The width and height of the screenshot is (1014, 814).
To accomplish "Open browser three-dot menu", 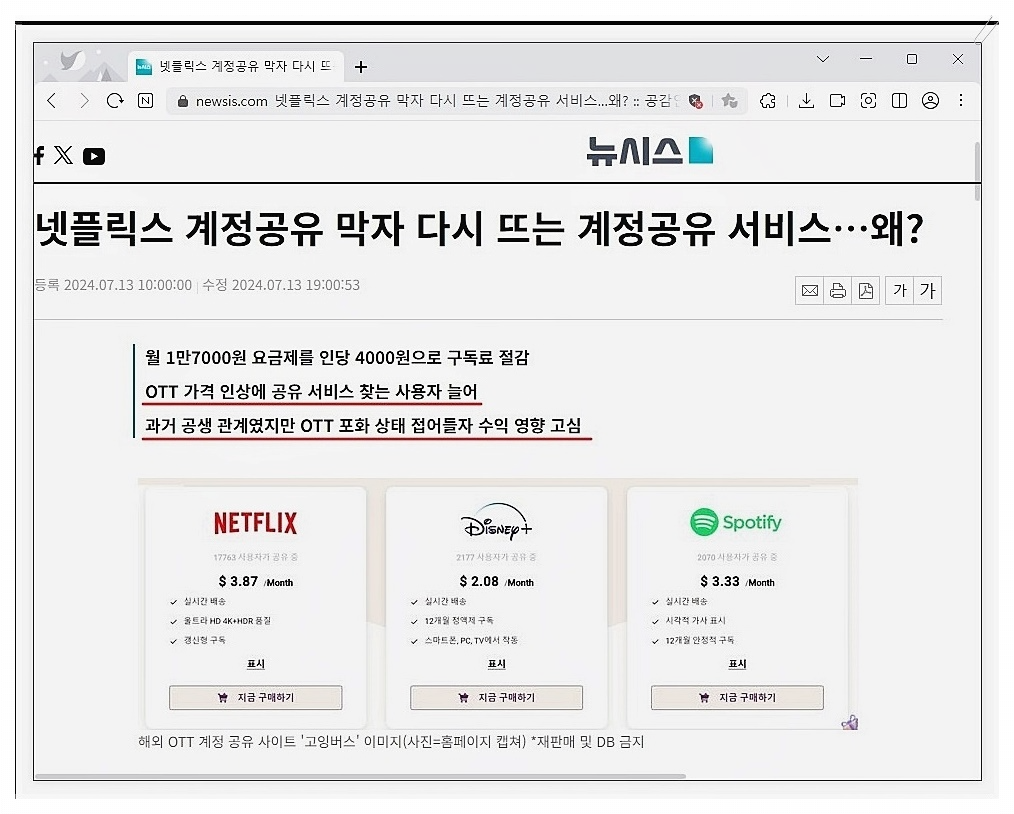I will click(961, 100).
